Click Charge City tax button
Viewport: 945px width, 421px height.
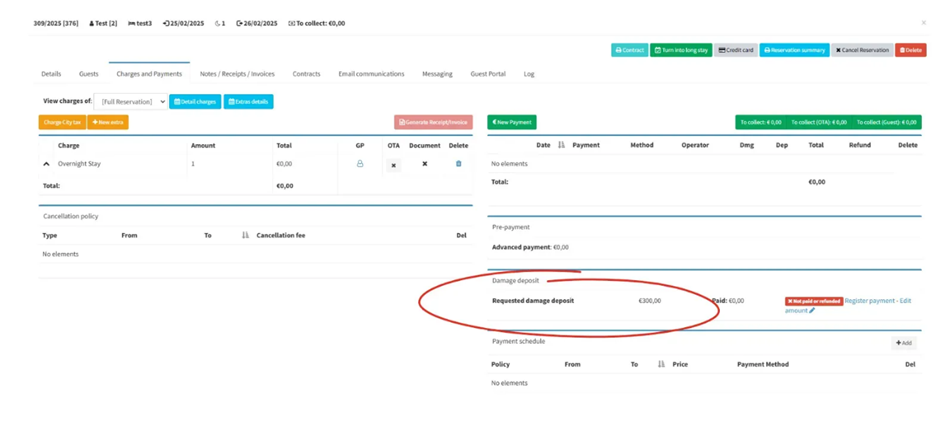(x=62, y=122)
